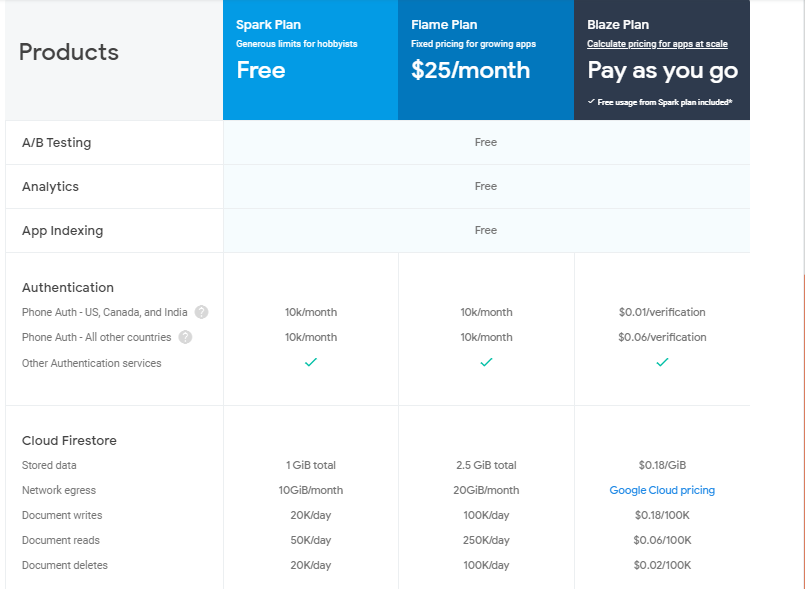Toggle the App Indexing pricing row

63,230
